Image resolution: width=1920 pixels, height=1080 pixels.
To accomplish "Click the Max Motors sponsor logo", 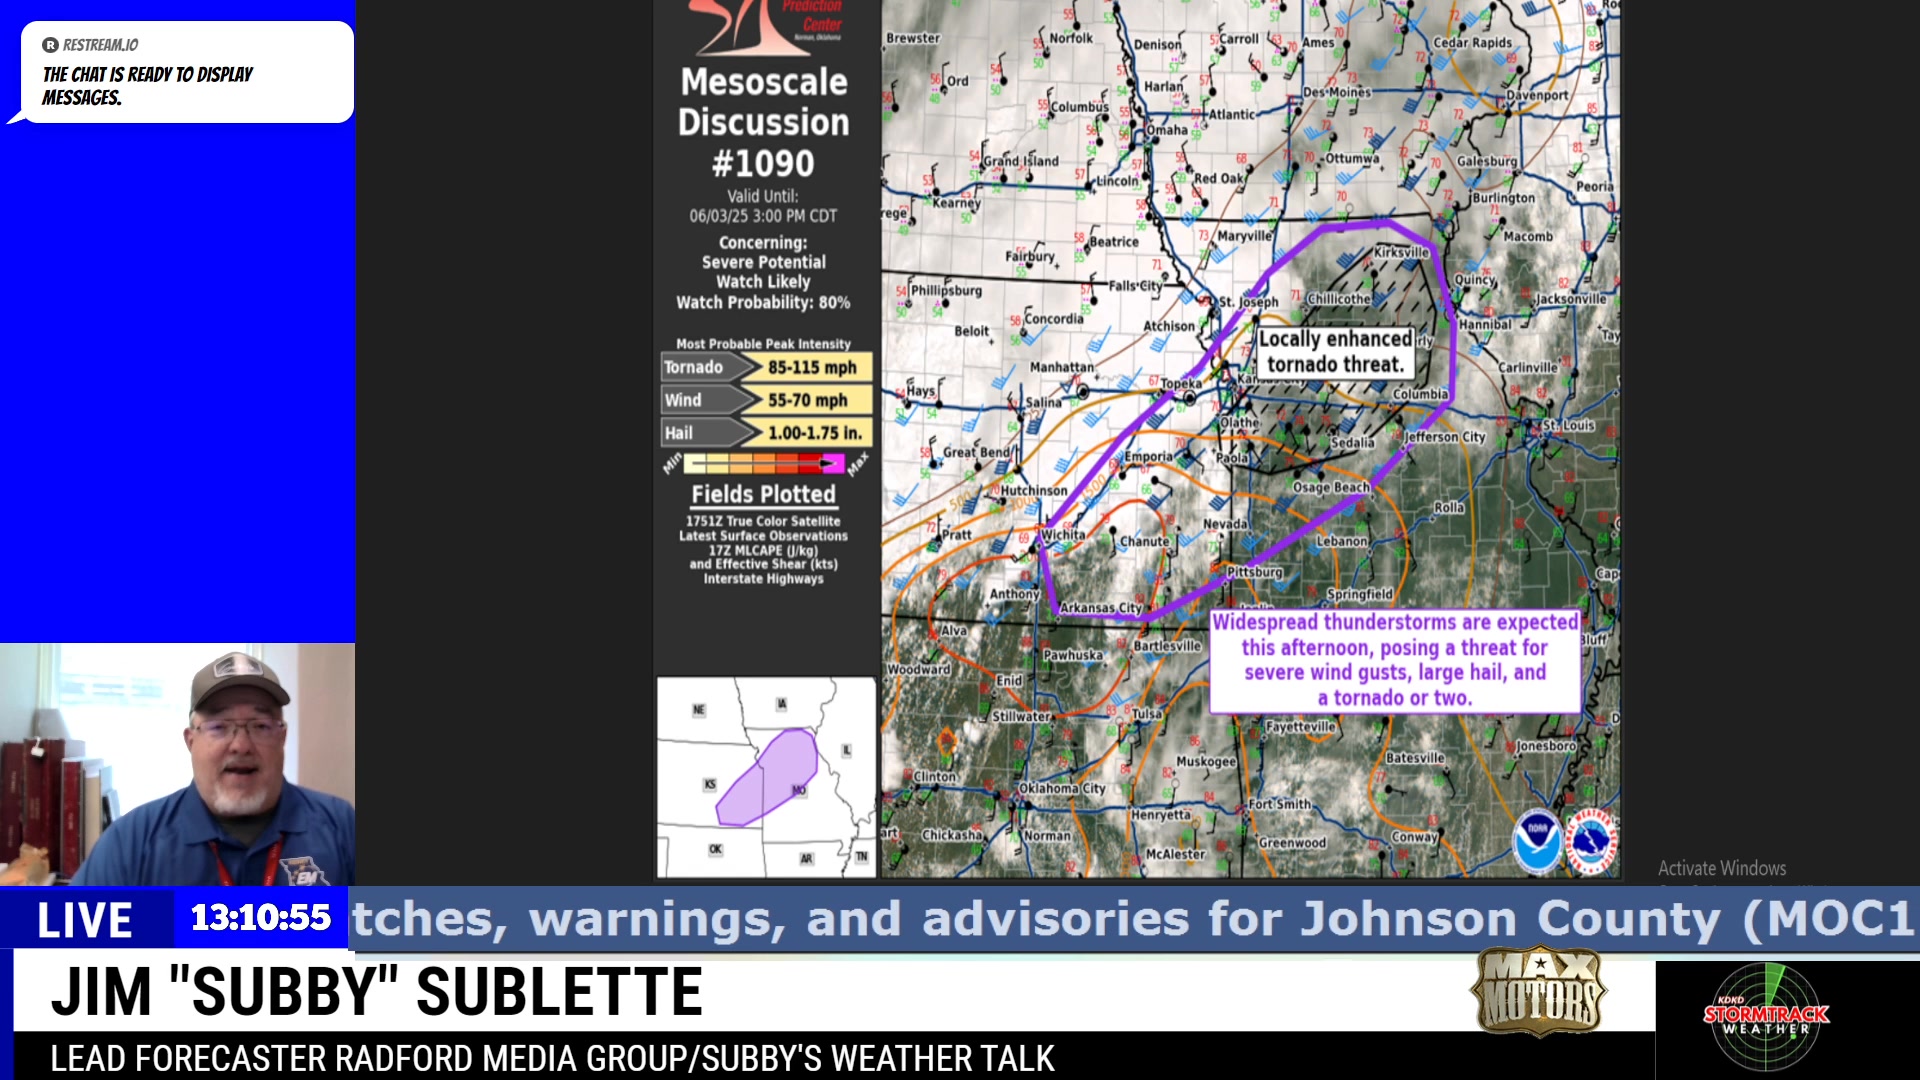I will tap(1540, 990).
